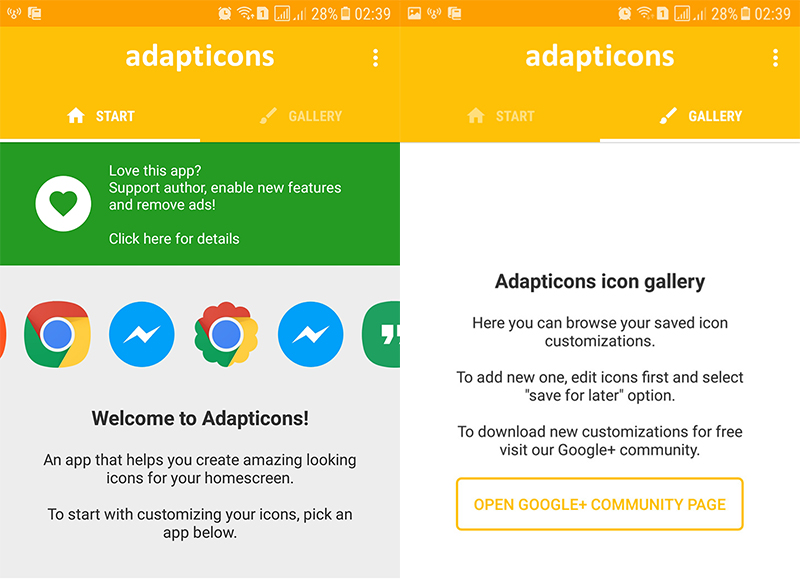Image resolution: width=800 pixels, height=580 pixels.
Task: Pick the first Messenger icon
Action: click(142, 334)
